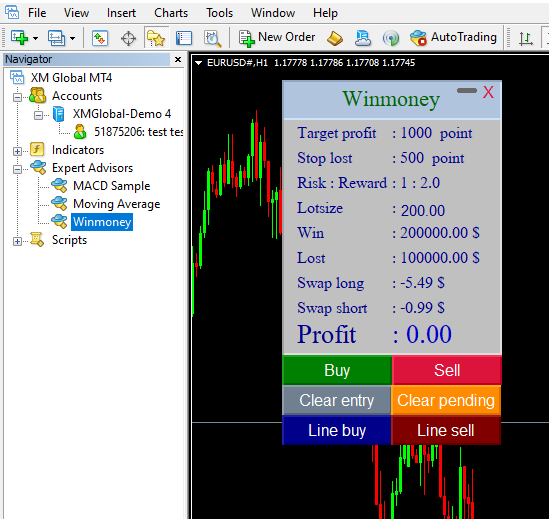
Task: Click the Clear entry button
Action: (x=336, y=400)
